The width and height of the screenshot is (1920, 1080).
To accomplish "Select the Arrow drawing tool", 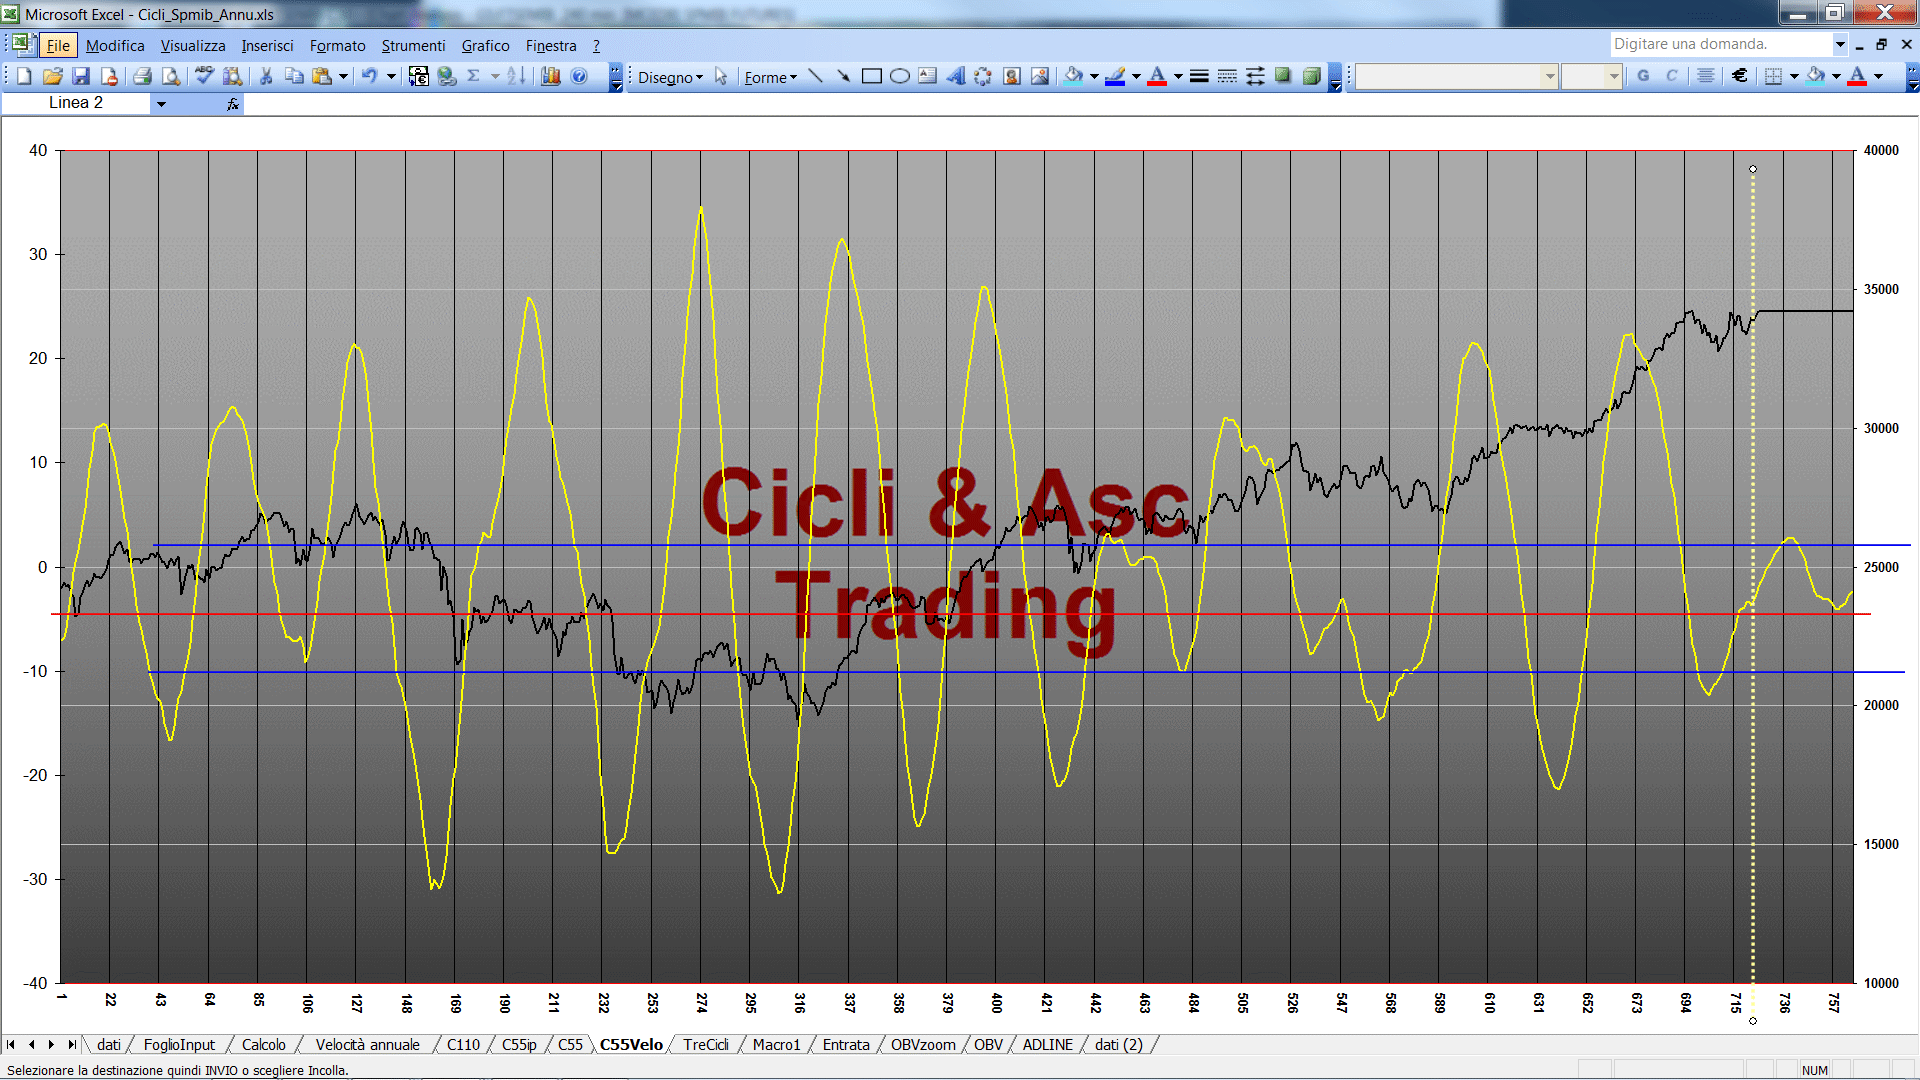I will click(844, 76).
